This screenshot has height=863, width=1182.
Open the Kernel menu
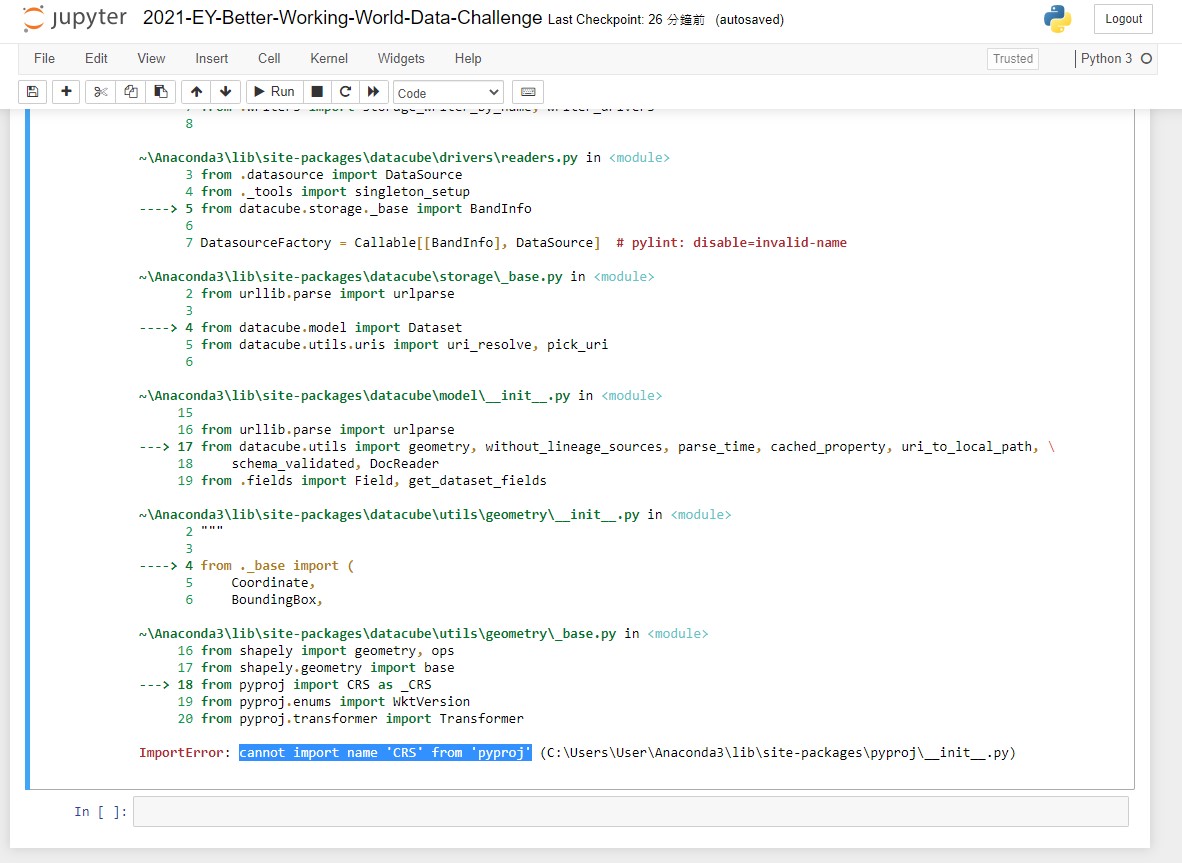pyautogui.click(x=329, y=58)
